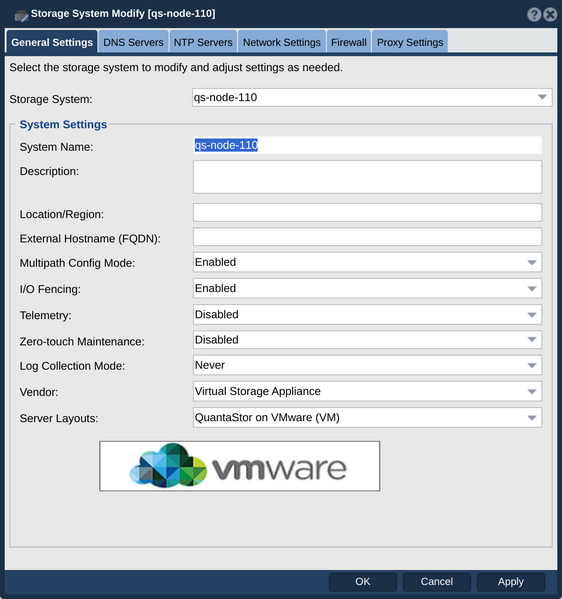Open the Zero-touch Maintenance dropdown

pos(368,340)
